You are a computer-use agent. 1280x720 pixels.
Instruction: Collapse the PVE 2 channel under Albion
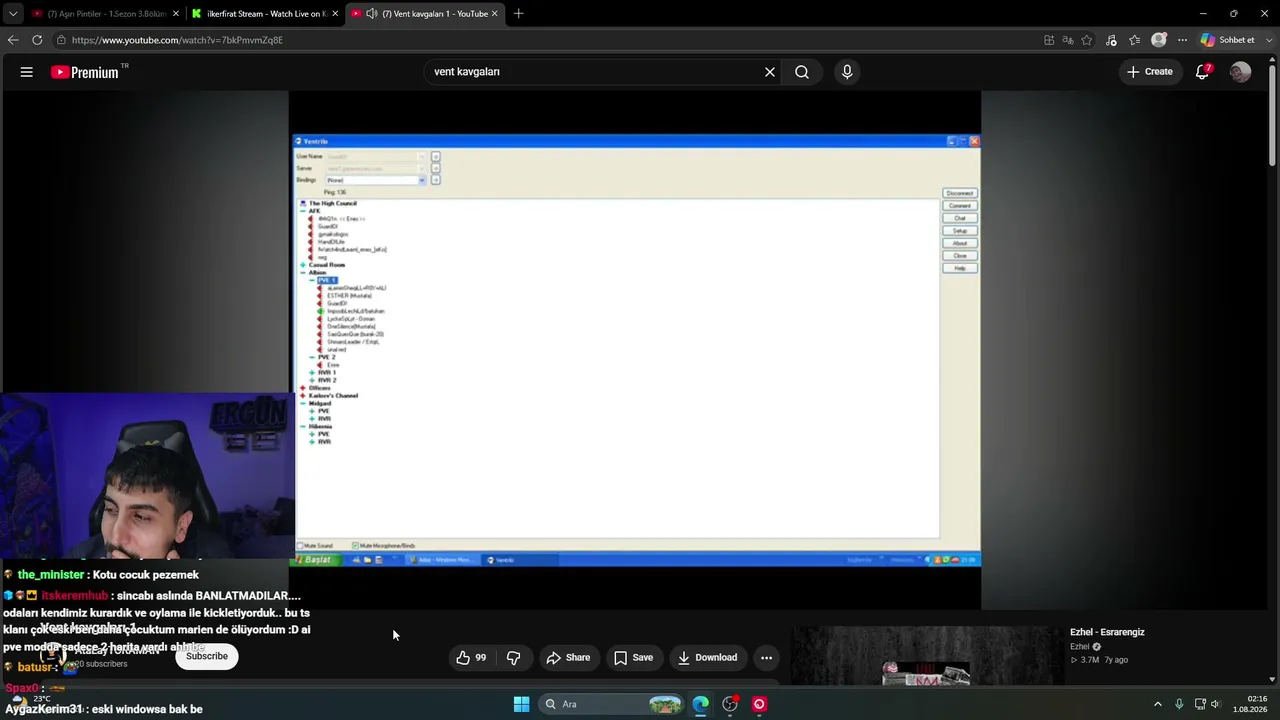point(313,357)
